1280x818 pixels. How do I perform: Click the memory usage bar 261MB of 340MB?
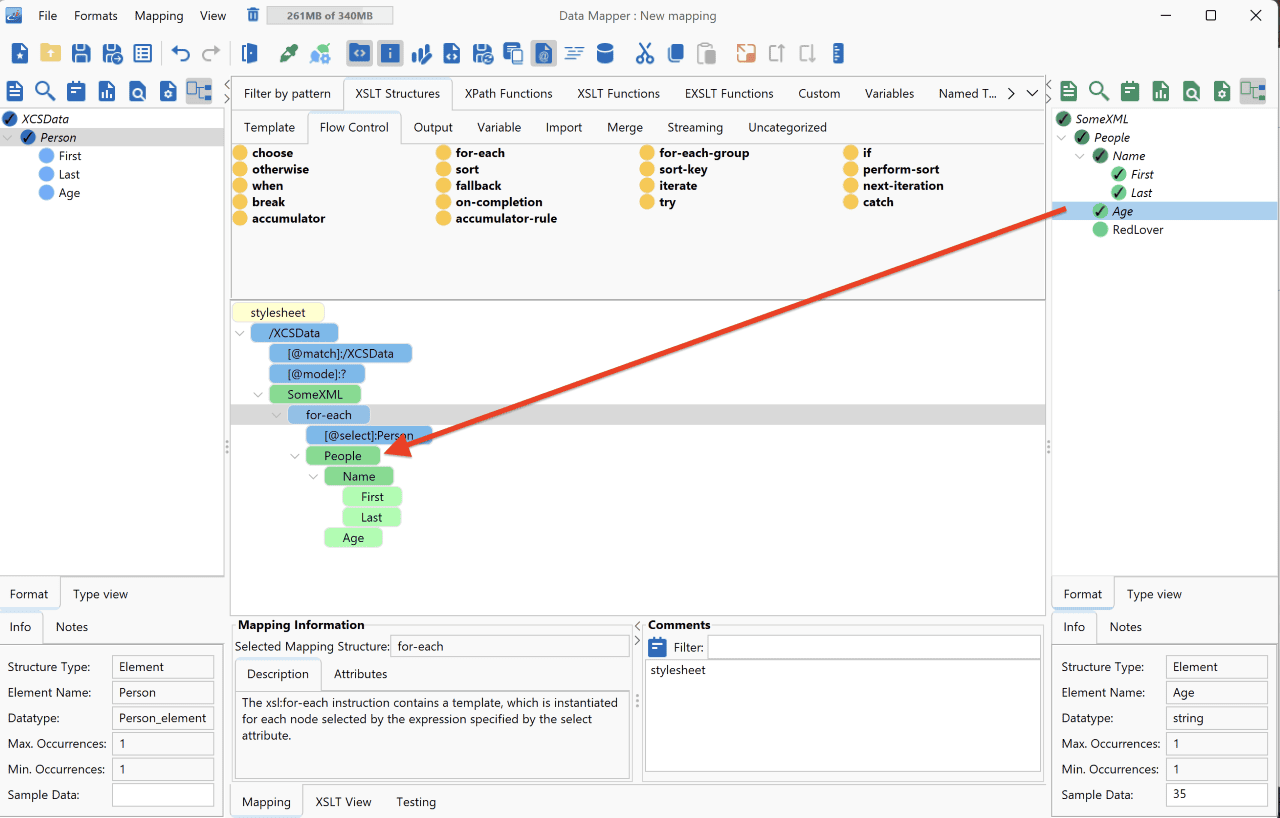tap(330, 15)
